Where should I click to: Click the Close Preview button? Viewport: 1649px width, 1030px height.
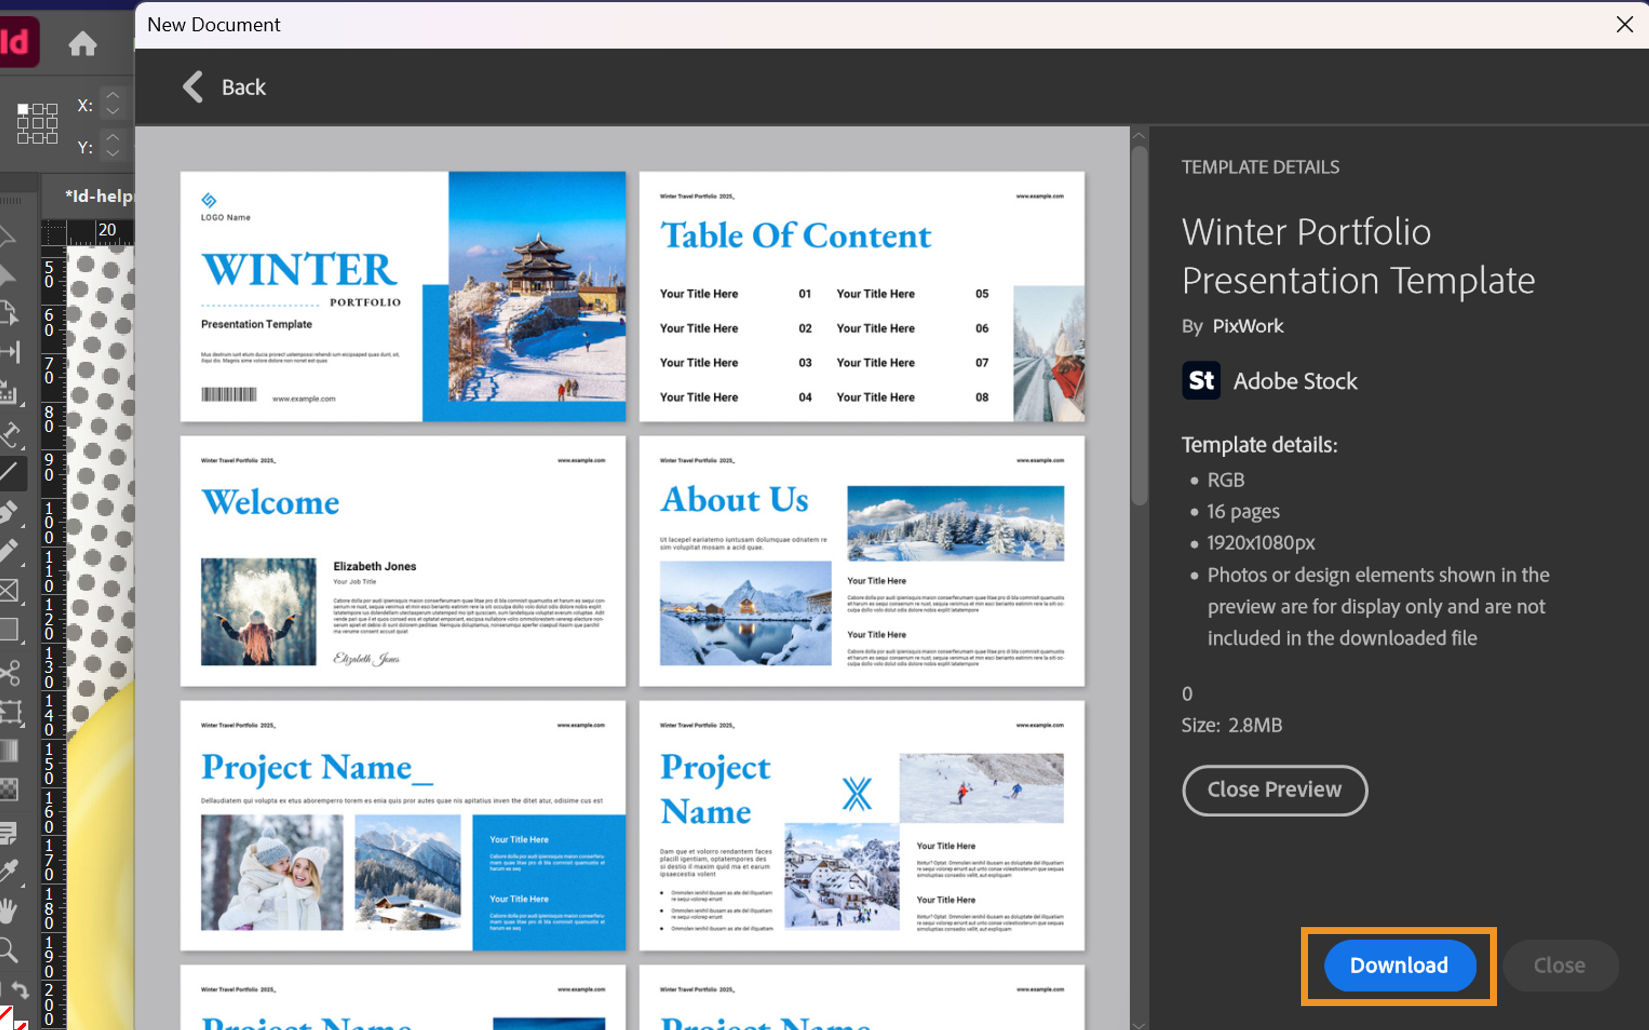click(x=1274, y=790)
